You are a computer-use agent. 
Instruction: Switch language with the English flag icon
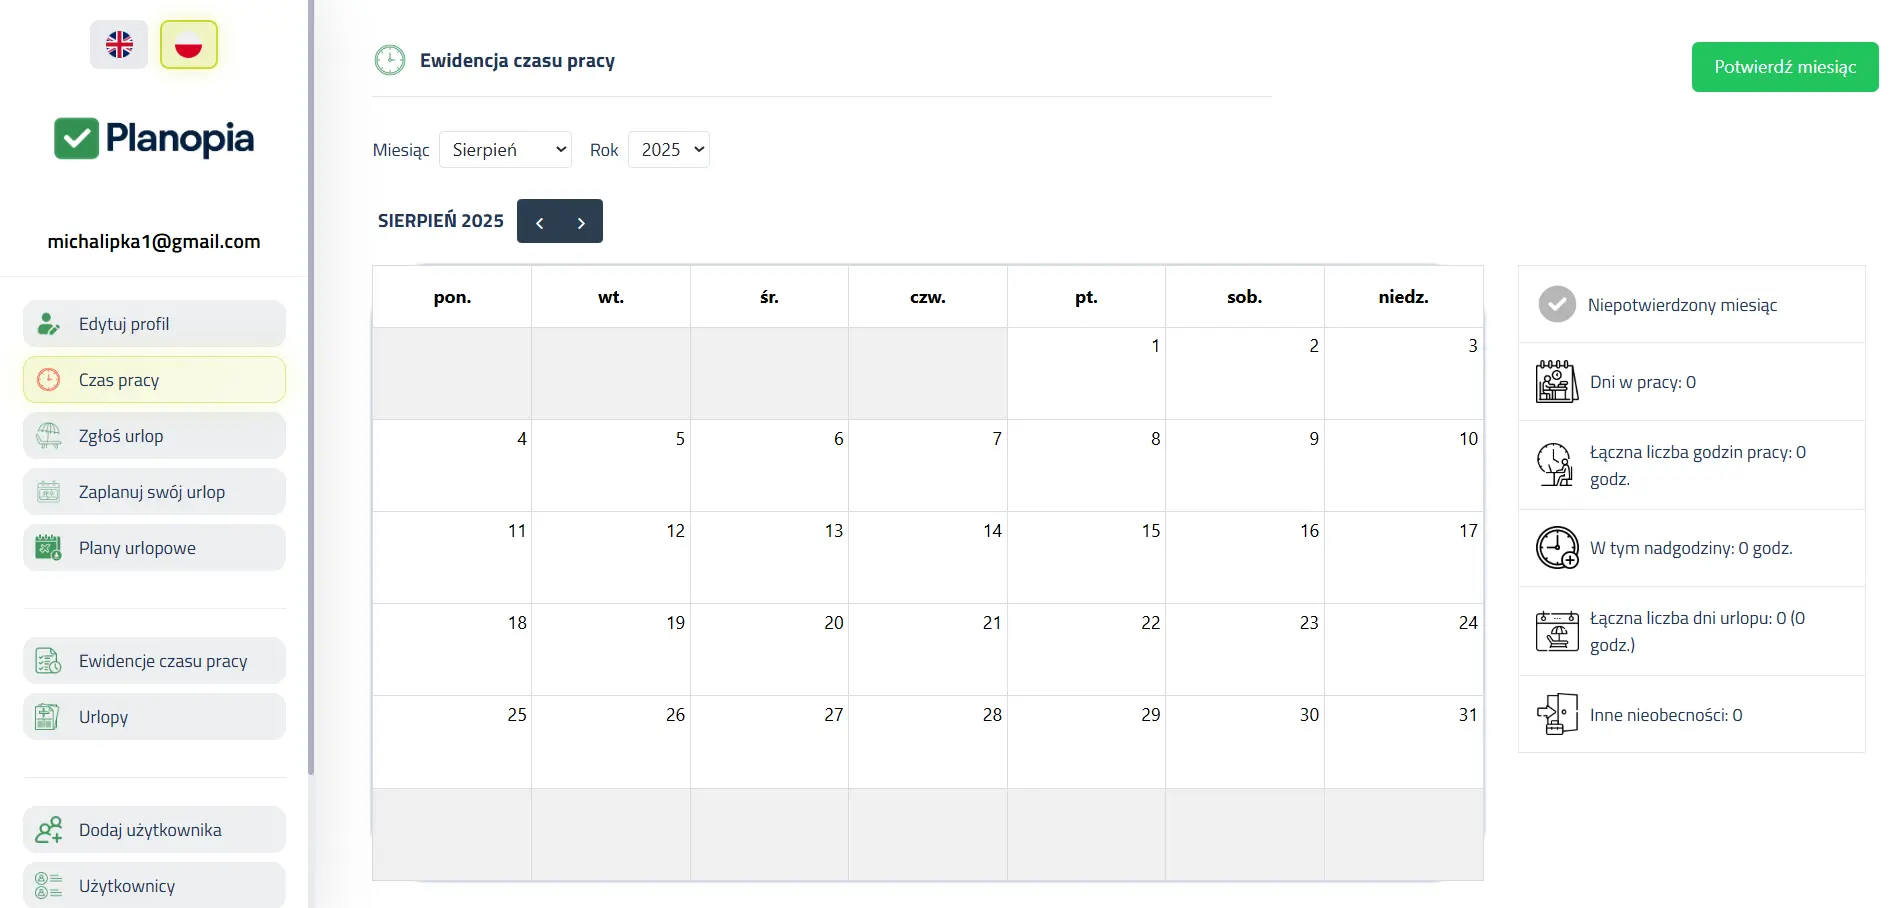coord(119,45)
